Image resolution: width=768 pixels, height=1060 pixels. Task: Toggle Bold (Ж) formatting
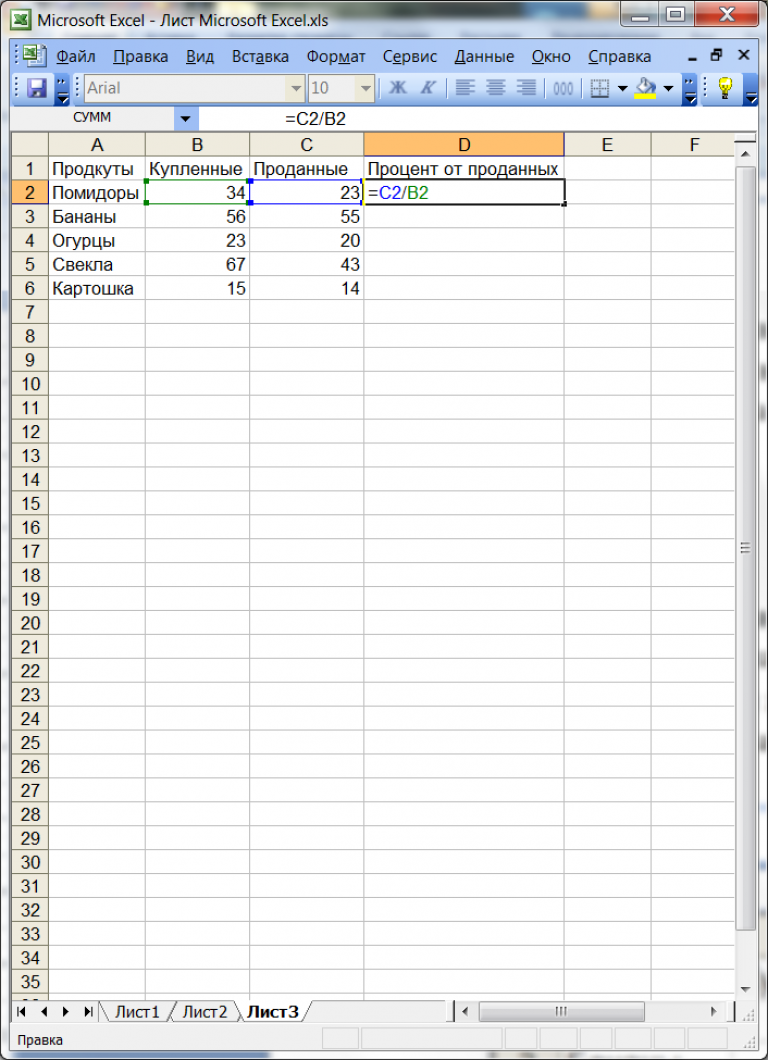tap(398, 88)
